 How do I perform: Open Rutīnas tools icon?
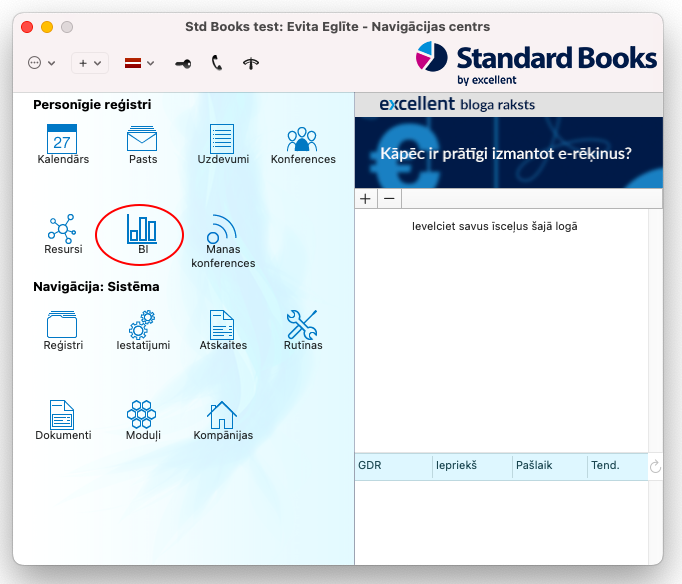pos(302,324)
